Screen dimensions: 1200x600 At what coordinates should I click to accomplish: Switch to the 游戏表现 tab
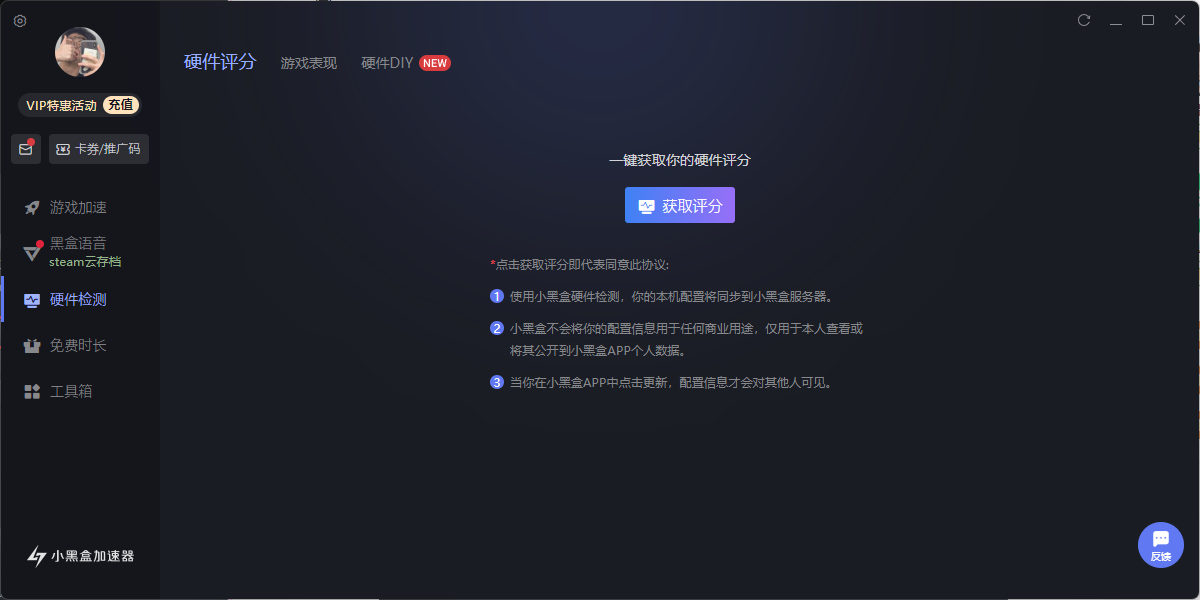tap(308, 63)
